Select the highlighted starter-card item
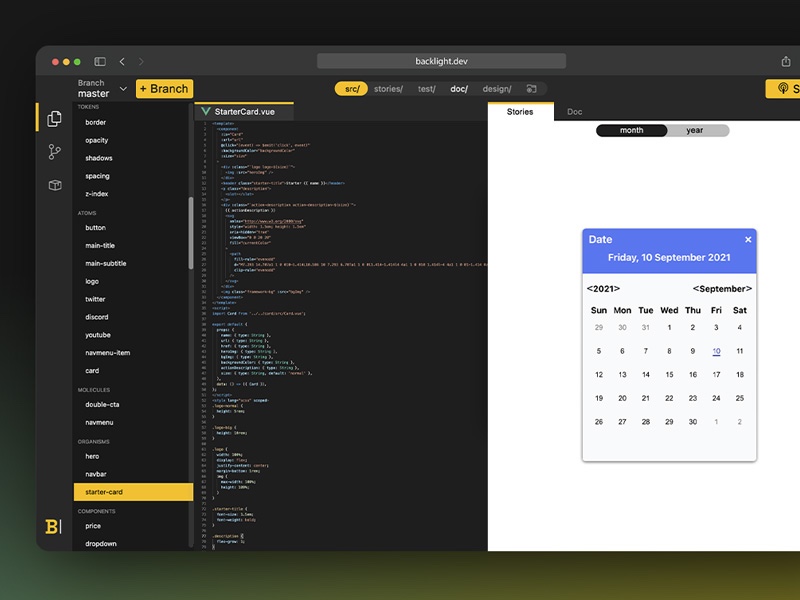Screen dimensions: 800x600 click(133, 492)
